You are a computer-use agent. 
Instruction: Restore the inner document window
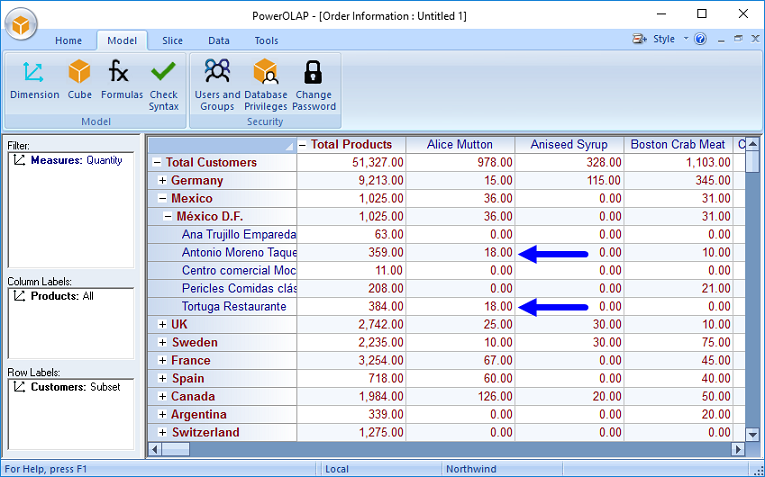point(738,39)
